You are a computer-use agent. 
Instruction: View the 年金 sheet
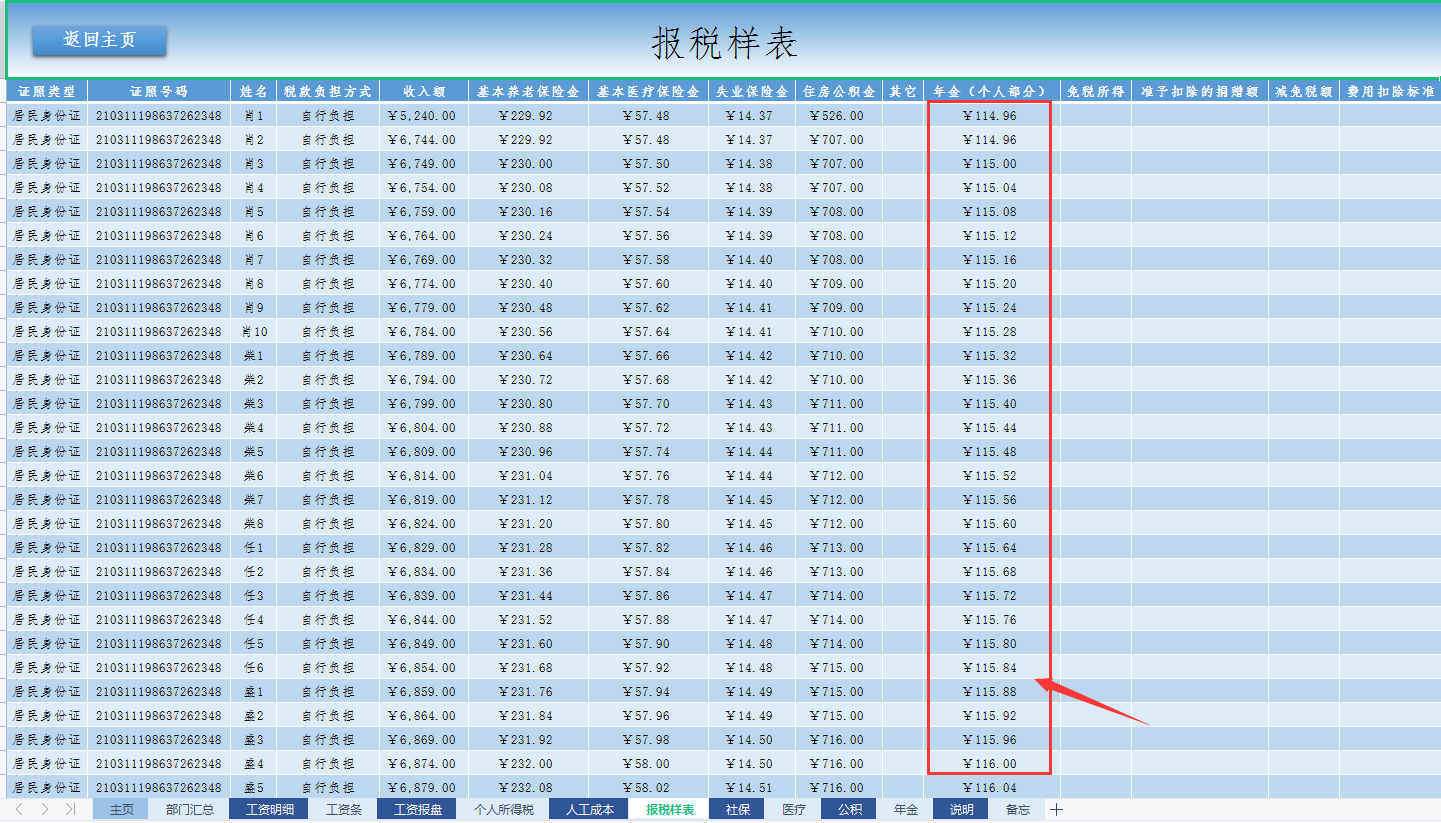tap(904, 809)
